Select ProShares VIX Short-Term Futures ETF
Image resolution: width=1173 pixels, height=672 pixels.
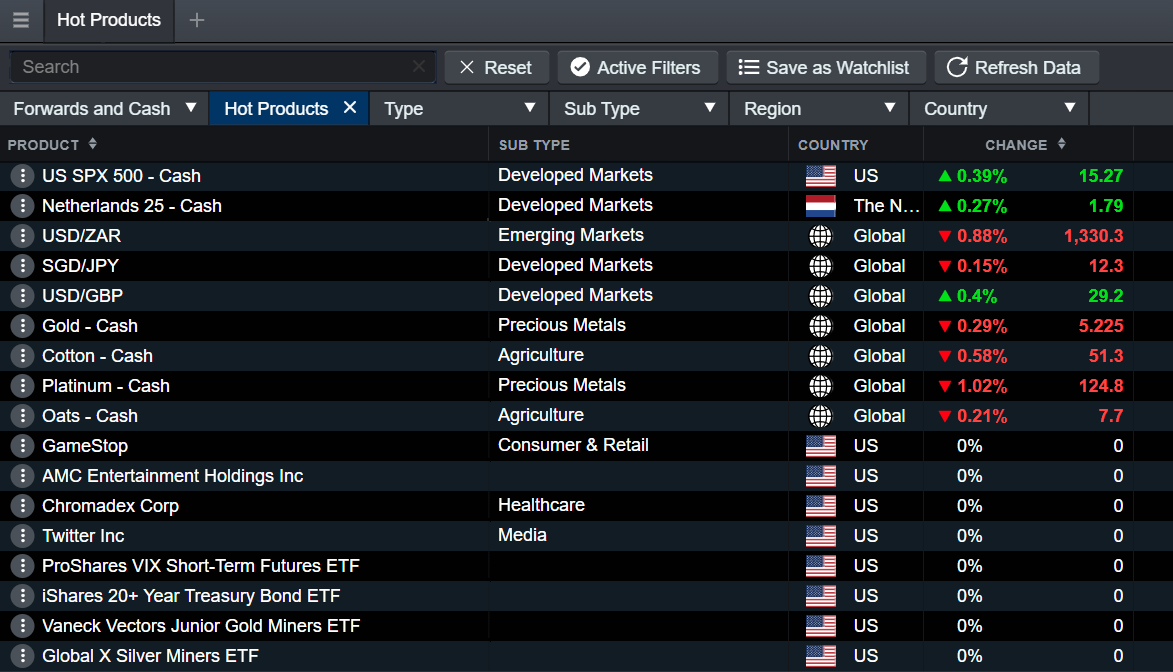(200, 566)
